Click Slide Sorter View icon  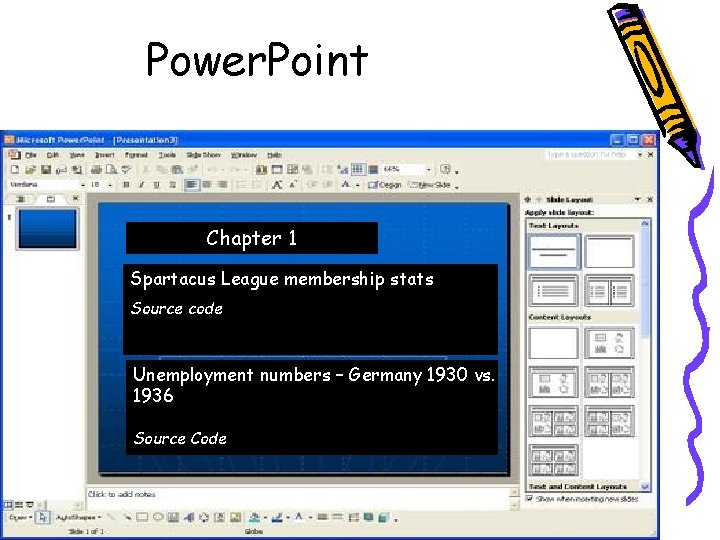tap(19, 505)
